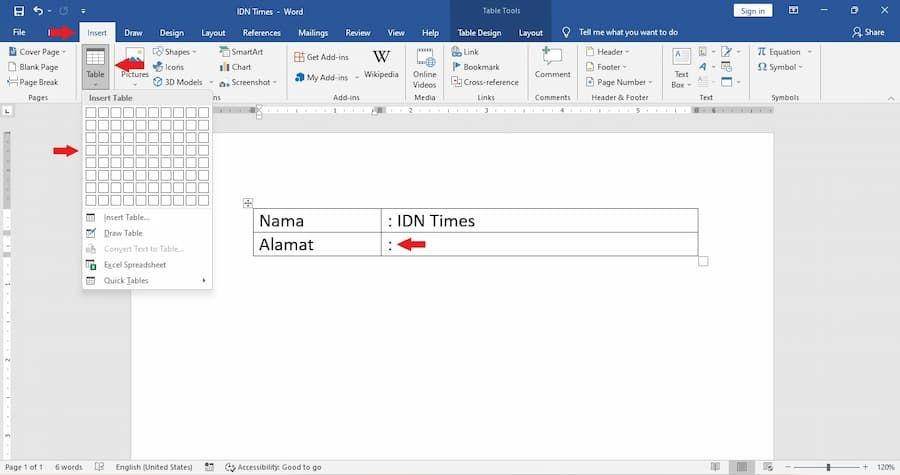This screenshot has width=900, height=475.
Task: Insert a Link
Action: tap(465, 52)
